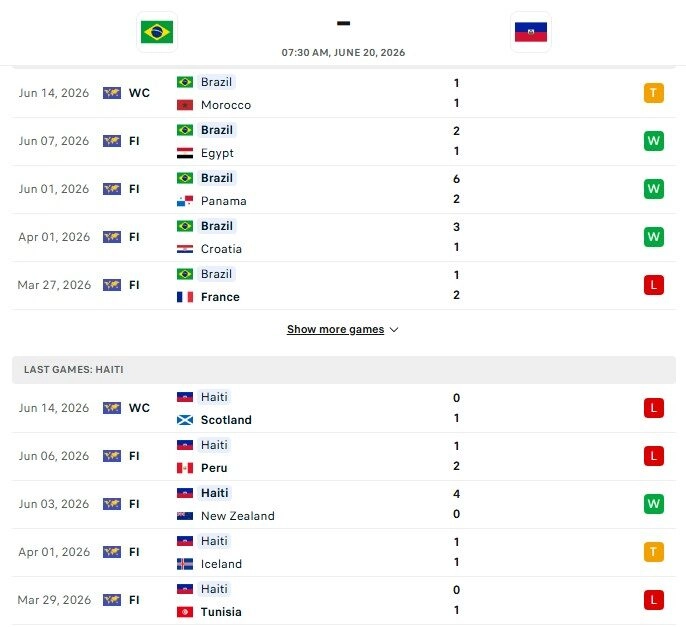Click the France flag icon
The width and height of the screenshot is (686, 627).
pos(185,297)
